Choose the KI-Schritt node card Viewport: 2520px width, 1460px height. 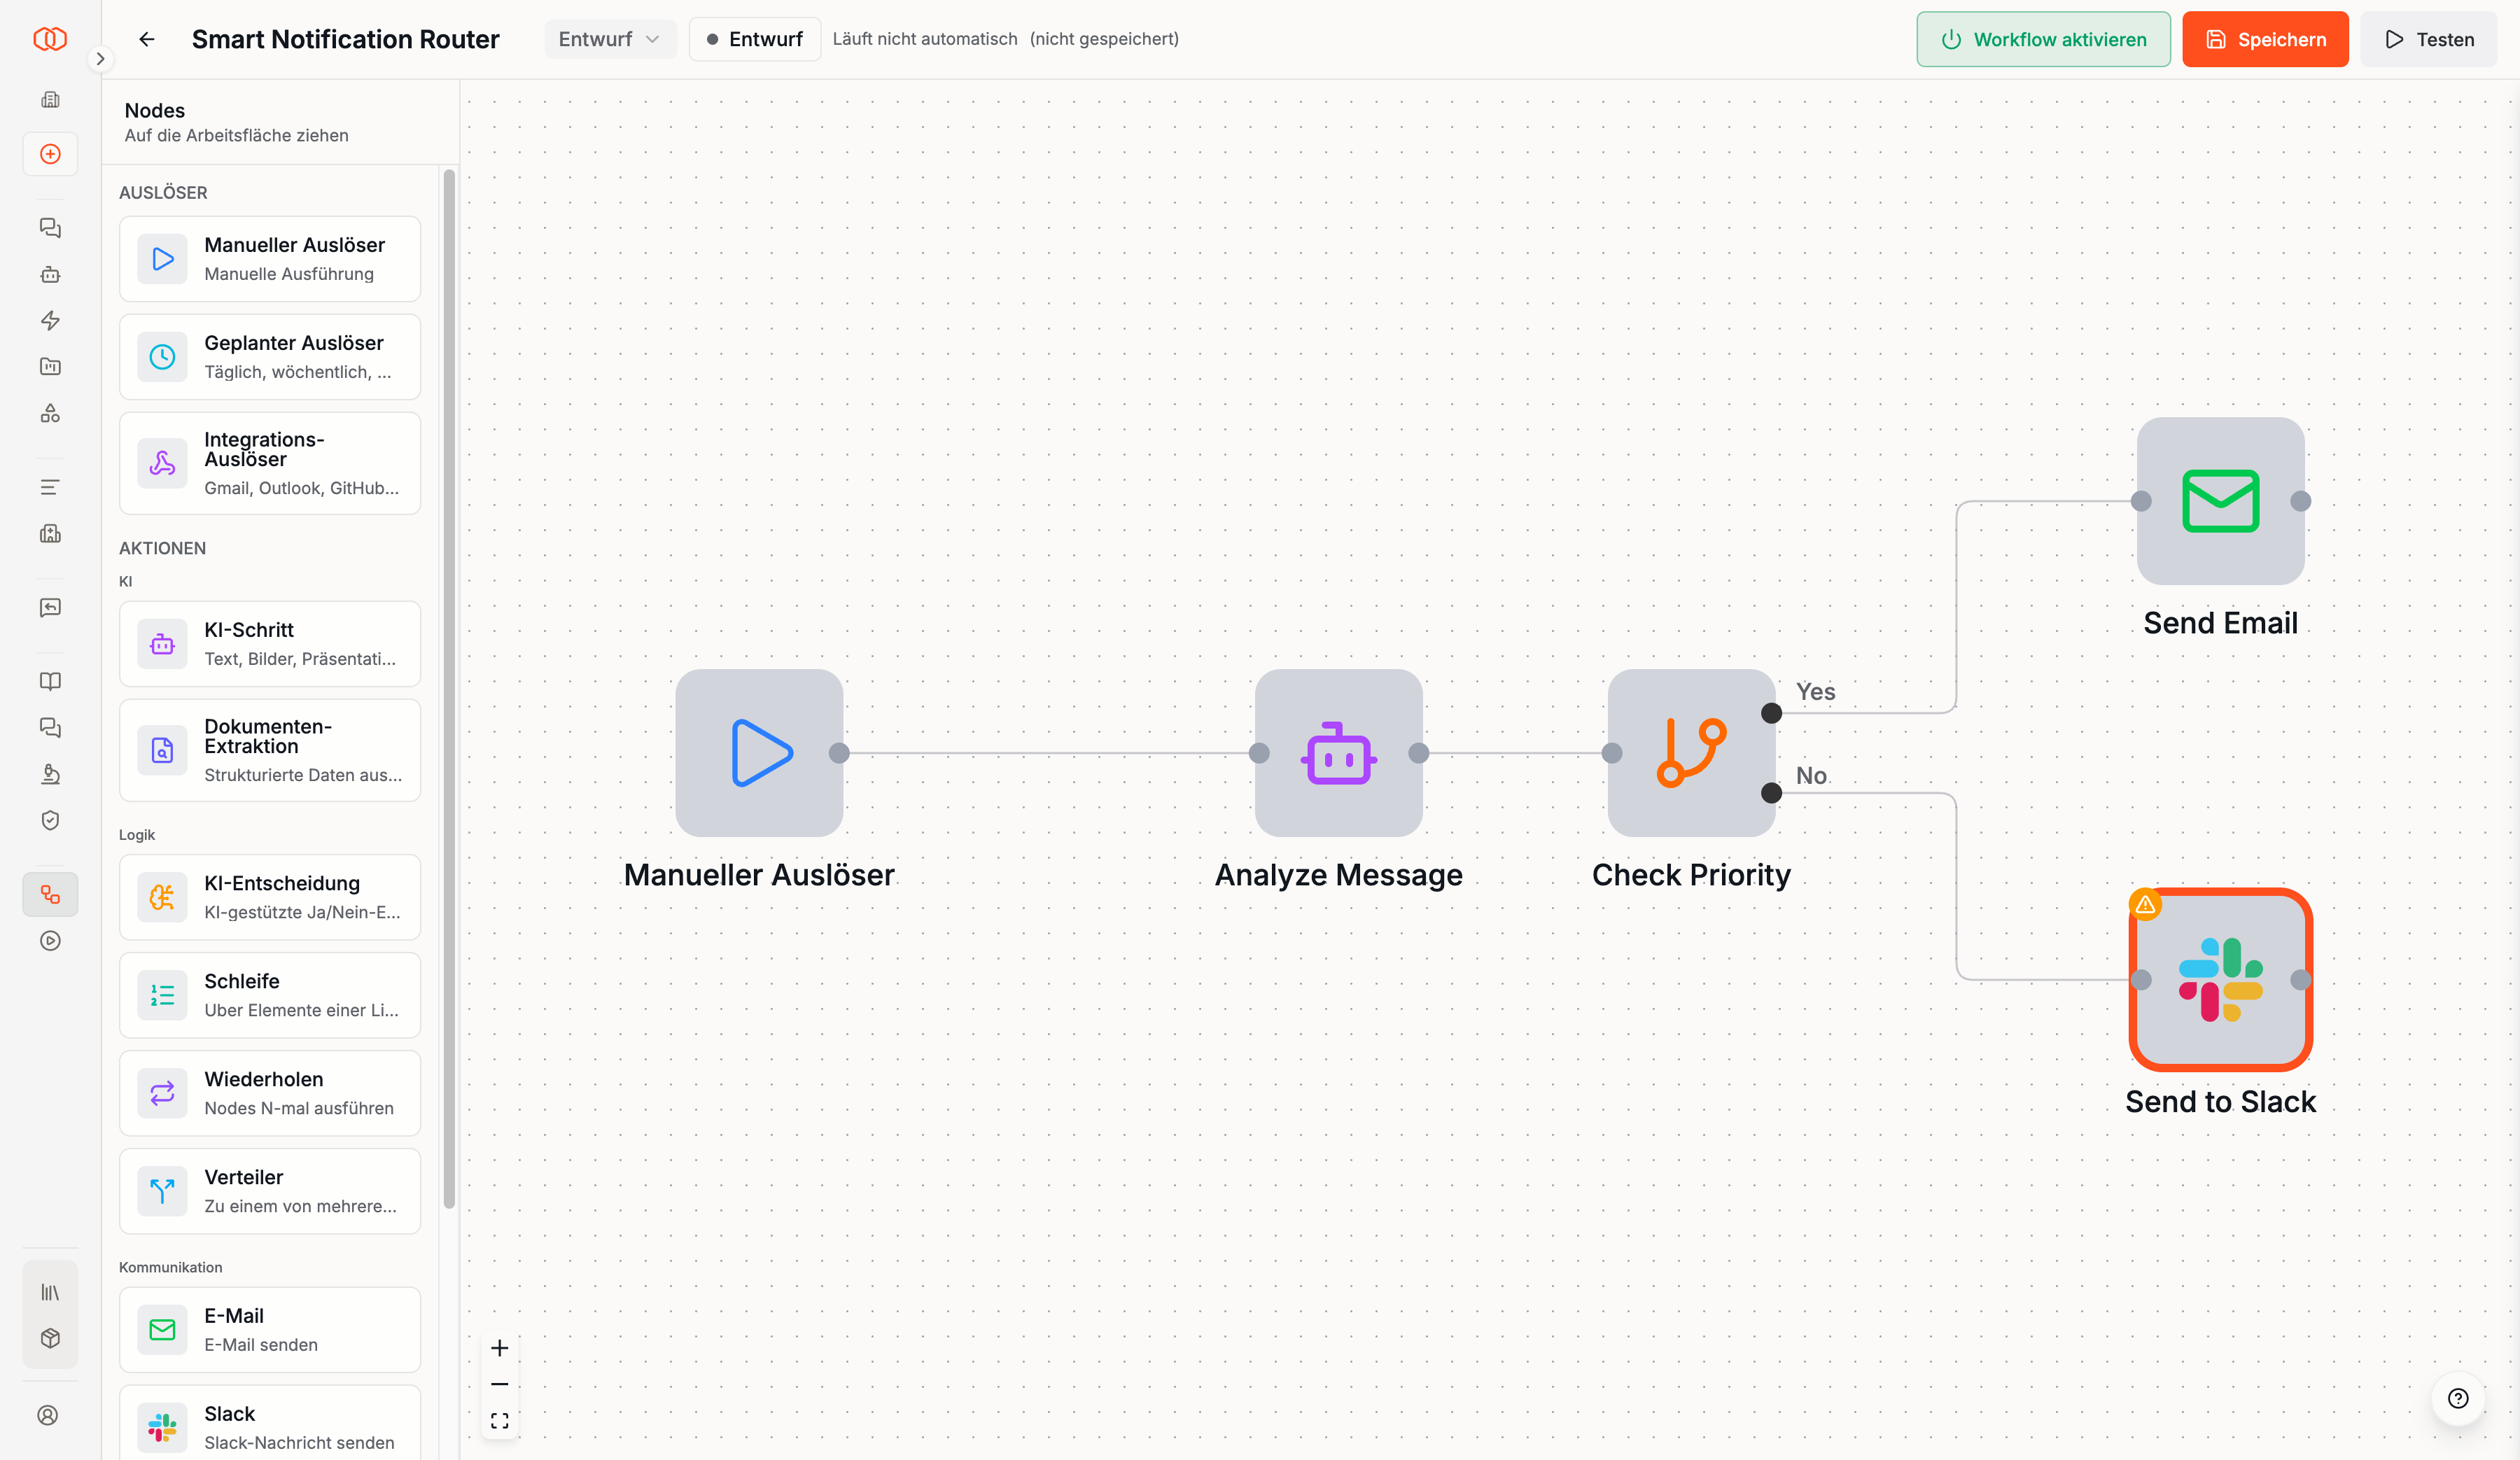click(270, 644)
